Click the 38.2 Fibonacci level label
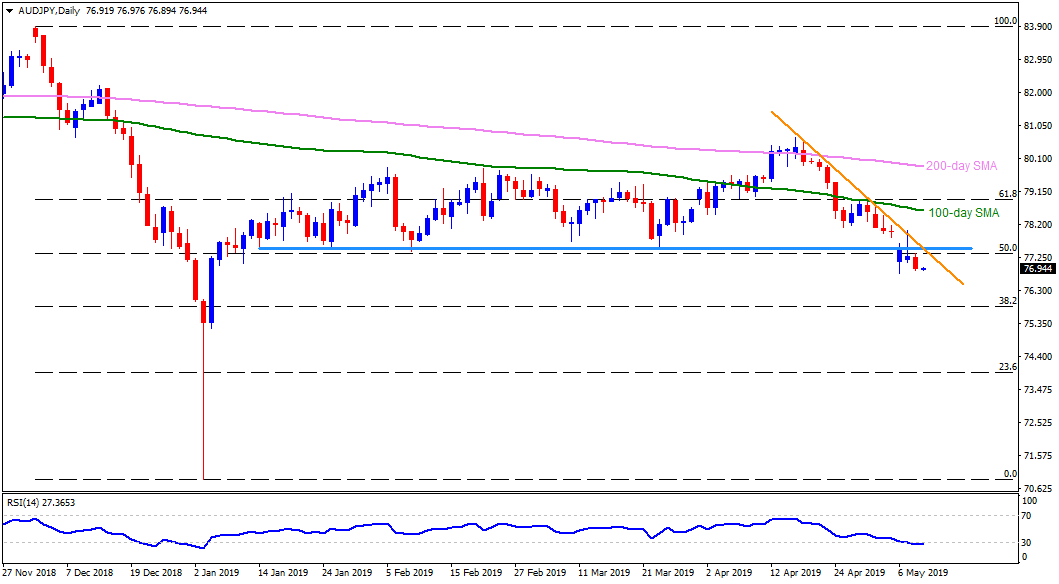This screenshot has width=1059, height=584. (x=1008, y=300)
